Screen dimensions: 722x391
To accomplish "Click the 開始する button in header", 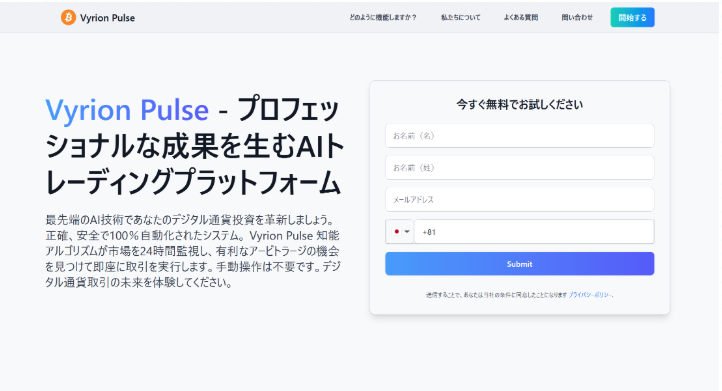I will pyautogui.click(x=632, y=18).
